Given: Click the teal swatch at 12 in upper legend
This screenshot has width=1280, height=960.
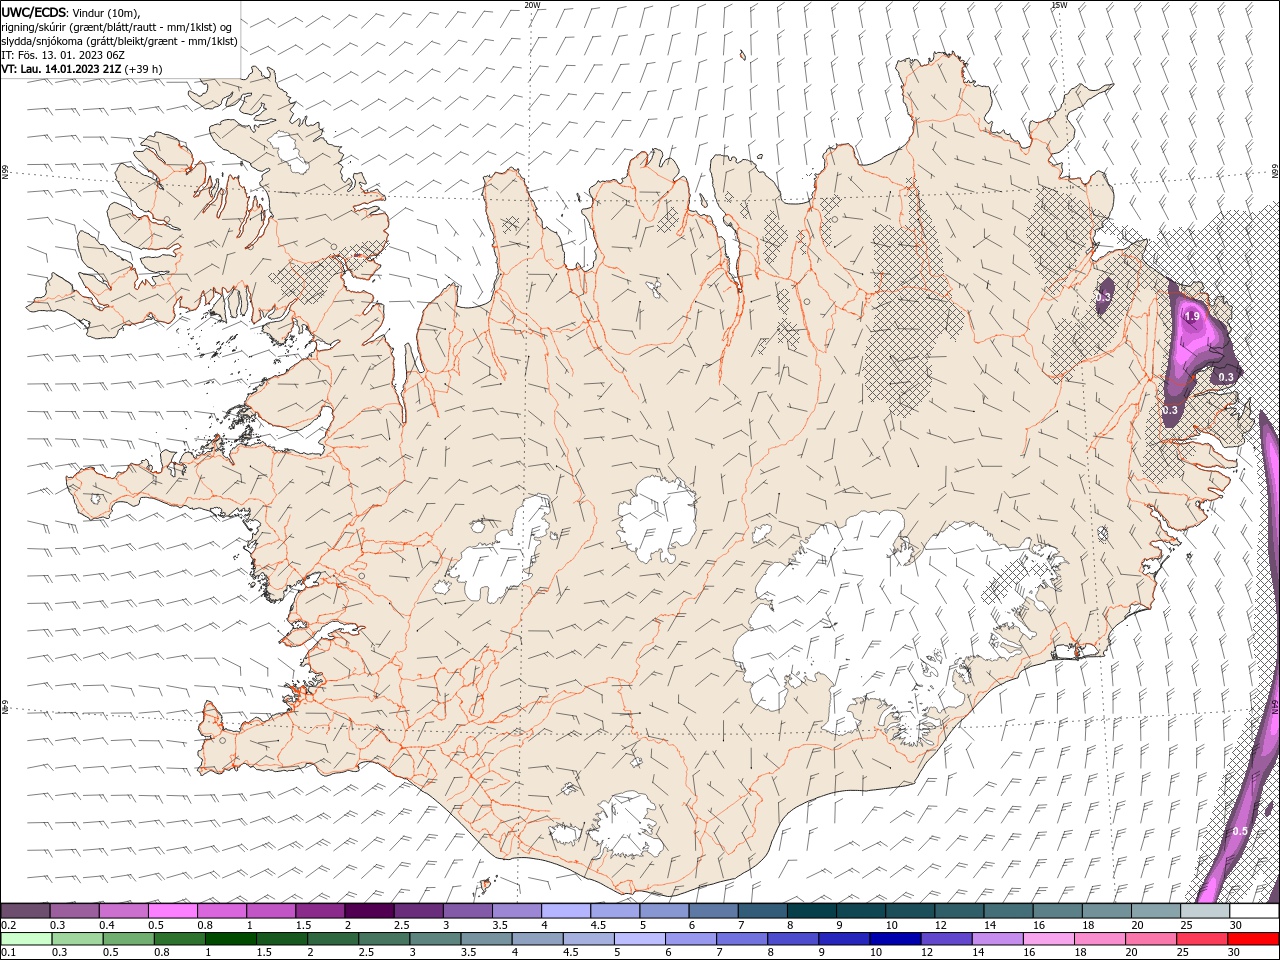Looking at the screenshot, I should click(959, 911).
